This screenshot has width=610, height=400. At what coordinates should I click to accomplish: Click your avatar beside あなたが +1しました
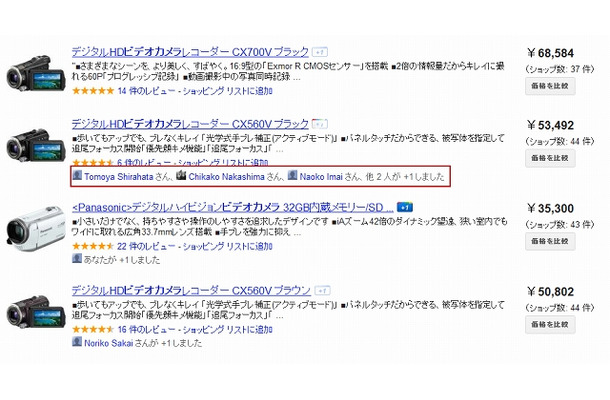pyautogui.click(x=77, y=258)
